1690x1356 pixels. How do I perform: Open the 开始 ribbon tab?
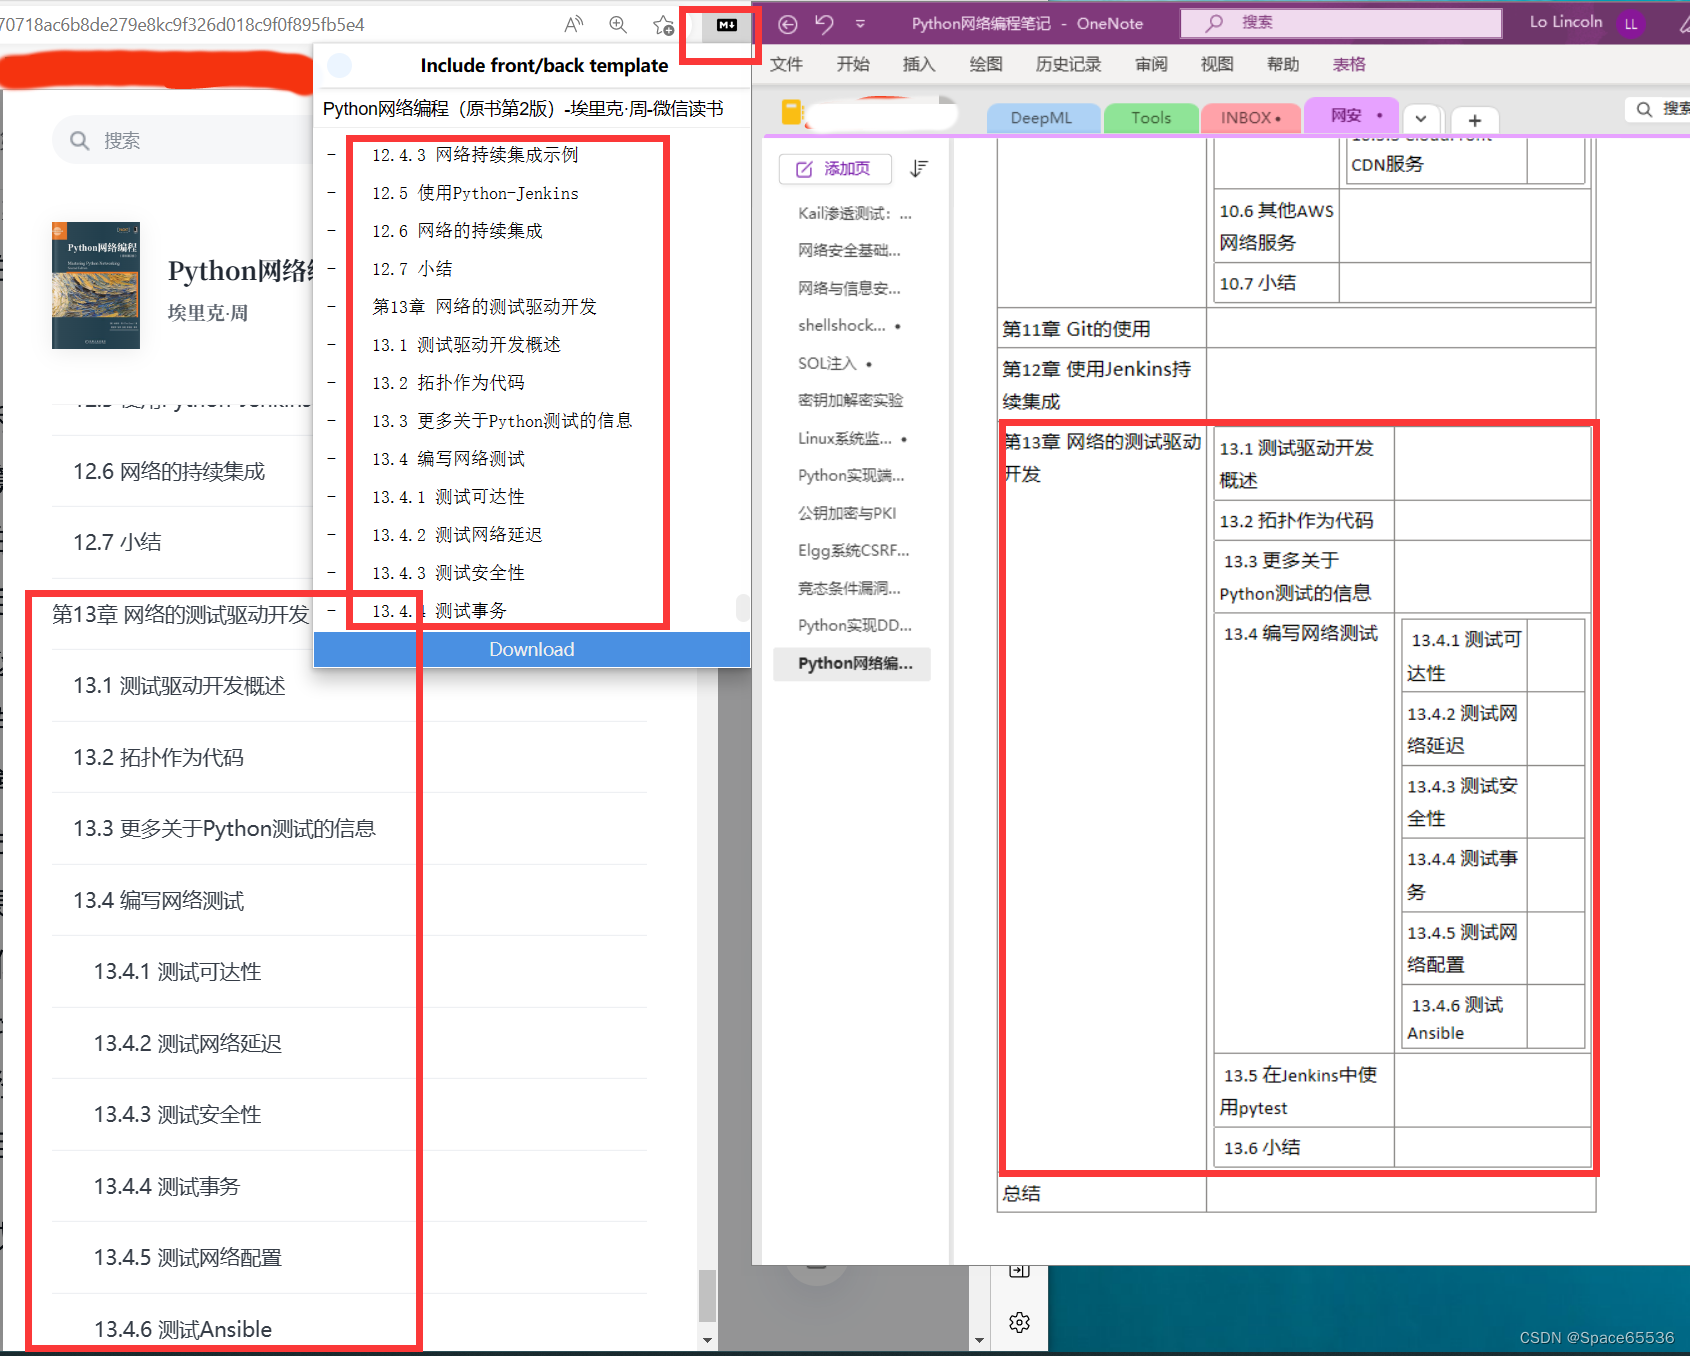point(853,64)
